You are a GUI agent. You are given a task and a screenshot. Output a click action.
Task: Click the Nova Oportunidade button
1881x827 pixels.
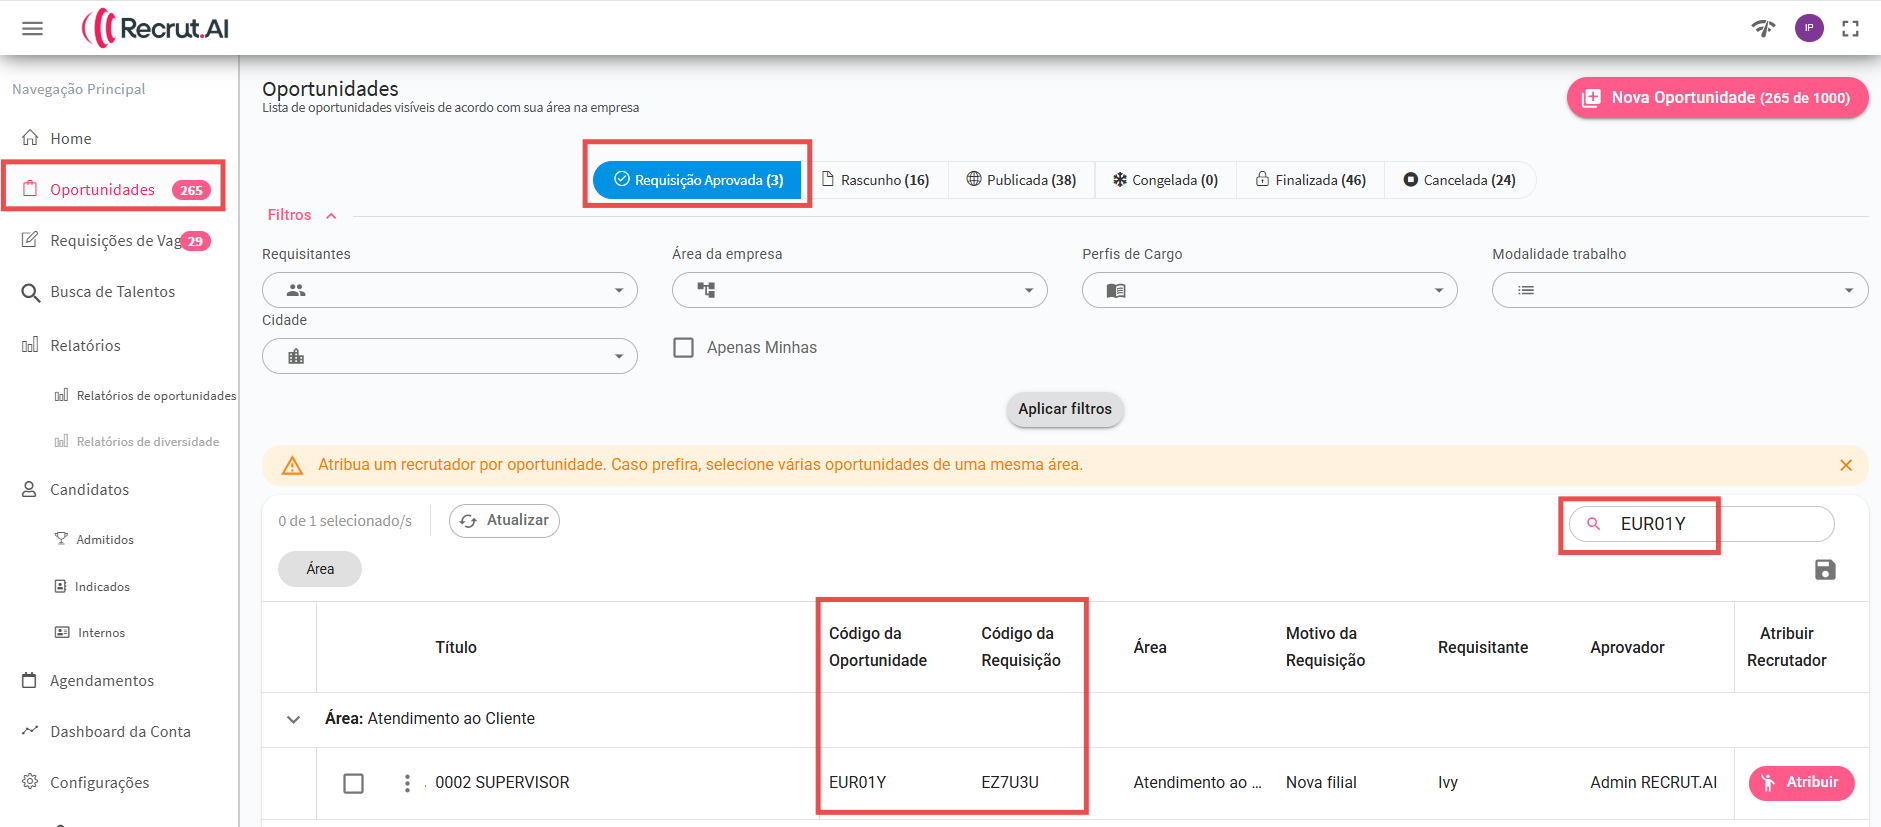point(1716,98)
